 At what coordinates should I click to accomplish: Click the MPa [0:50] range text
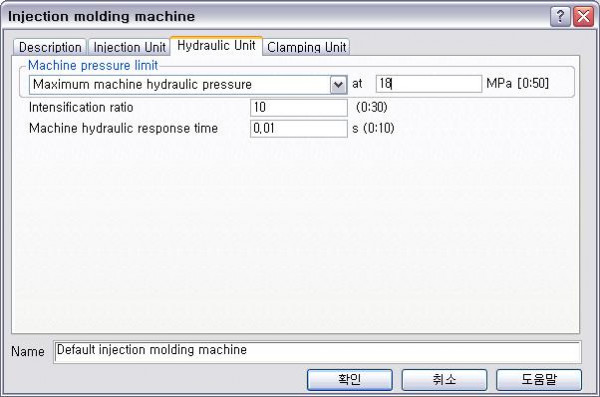pos(517,83)
